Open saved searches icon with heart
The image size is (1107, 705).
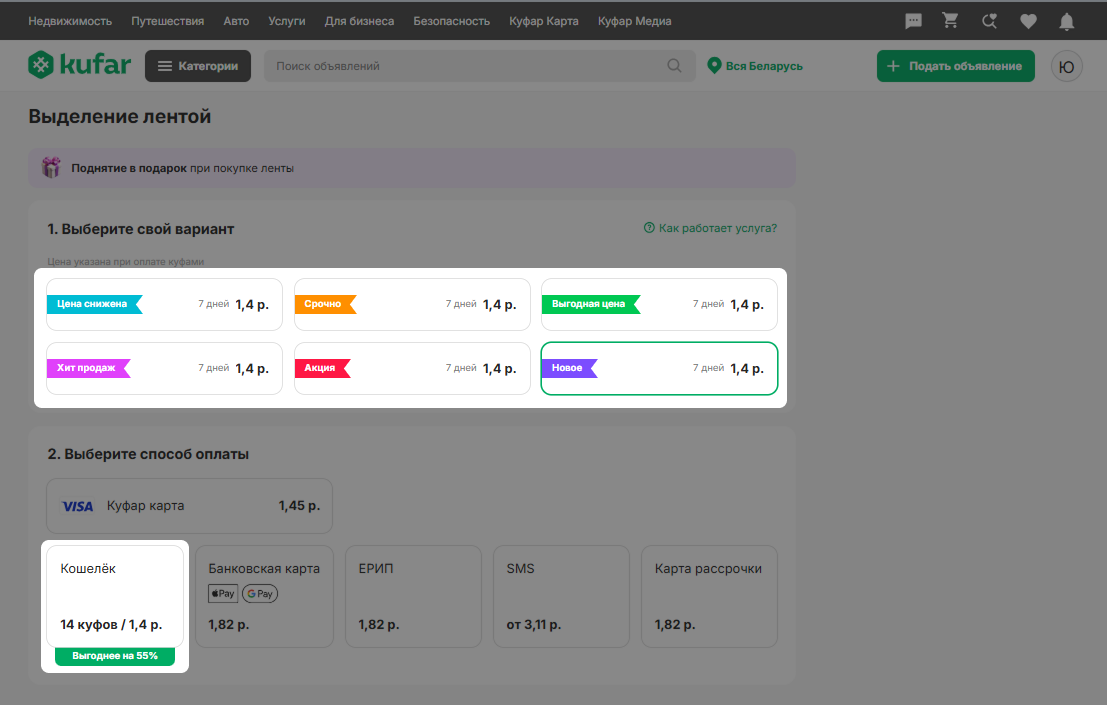point(989,21)
